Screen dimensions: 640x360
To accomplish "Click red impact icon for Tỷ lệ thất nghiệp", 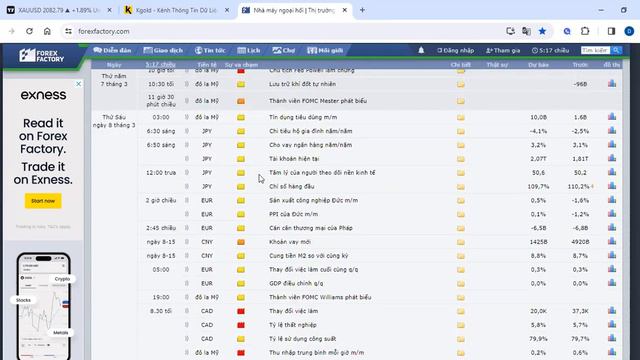I will pos(241,325).
